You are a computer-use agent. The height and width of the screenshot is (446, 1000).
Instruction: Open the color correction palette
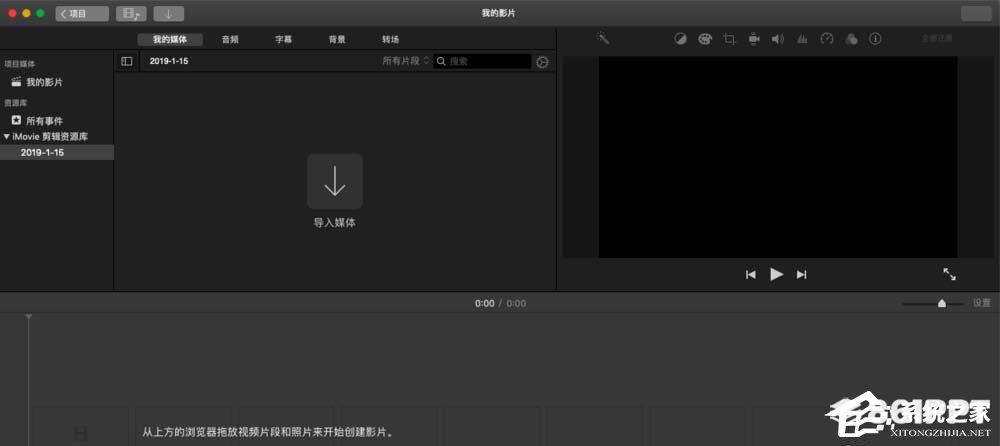click(705, 39)
